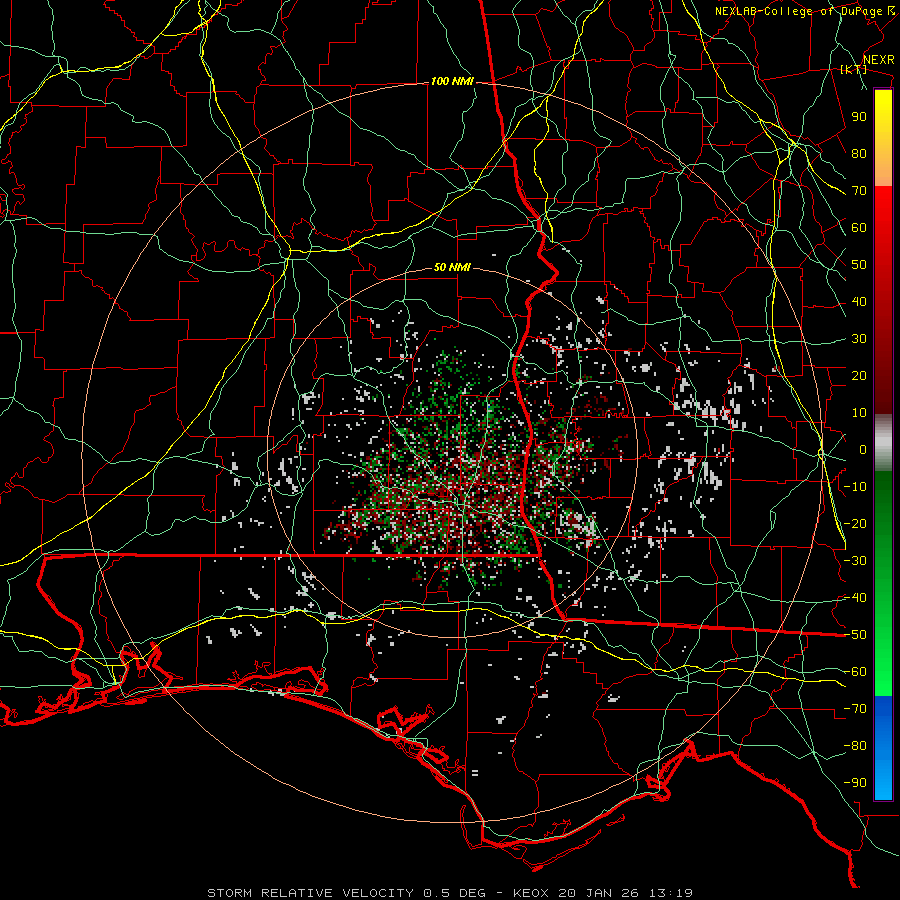This screenshot has width=900, height=900.
Task: Click the 80 value on the velocity scale
Action: click(859, 154)
